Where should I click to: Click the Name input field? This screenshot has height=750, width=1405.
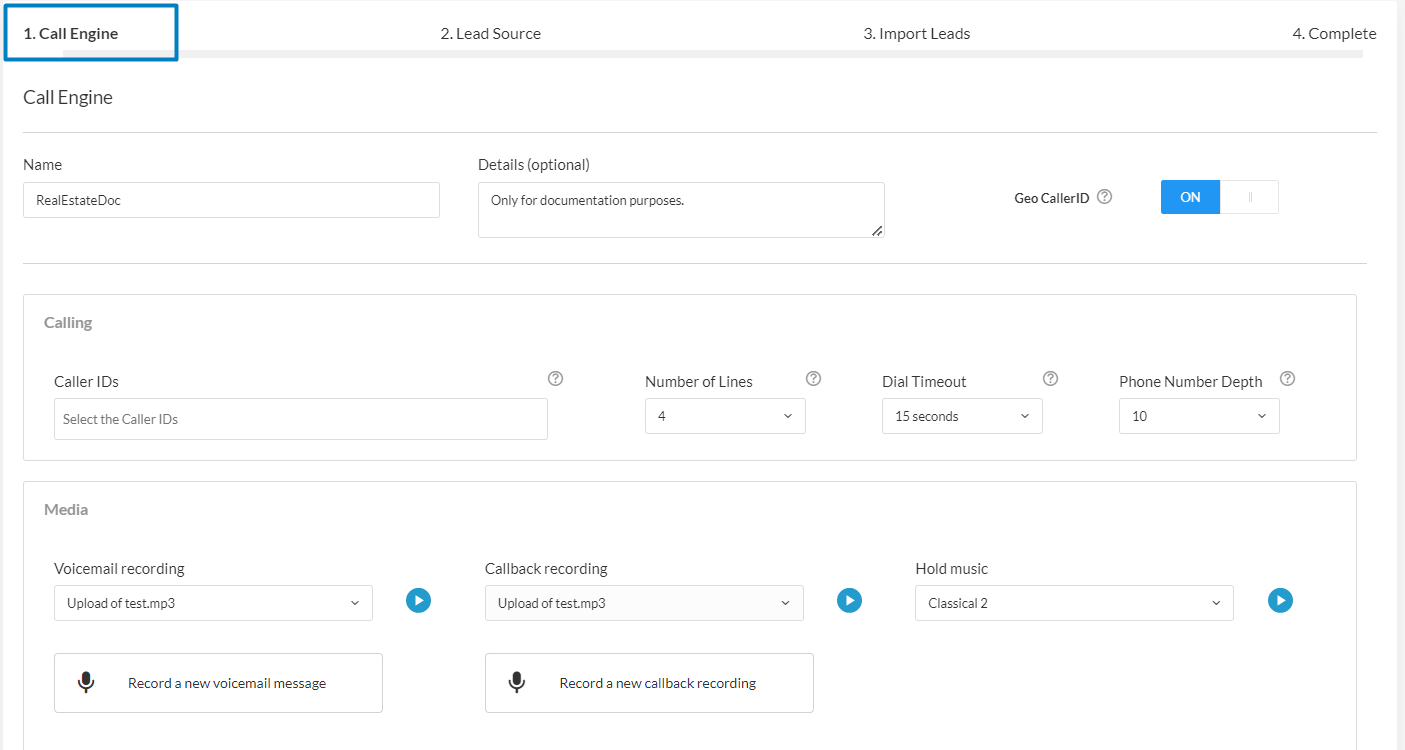pos(231,200)
